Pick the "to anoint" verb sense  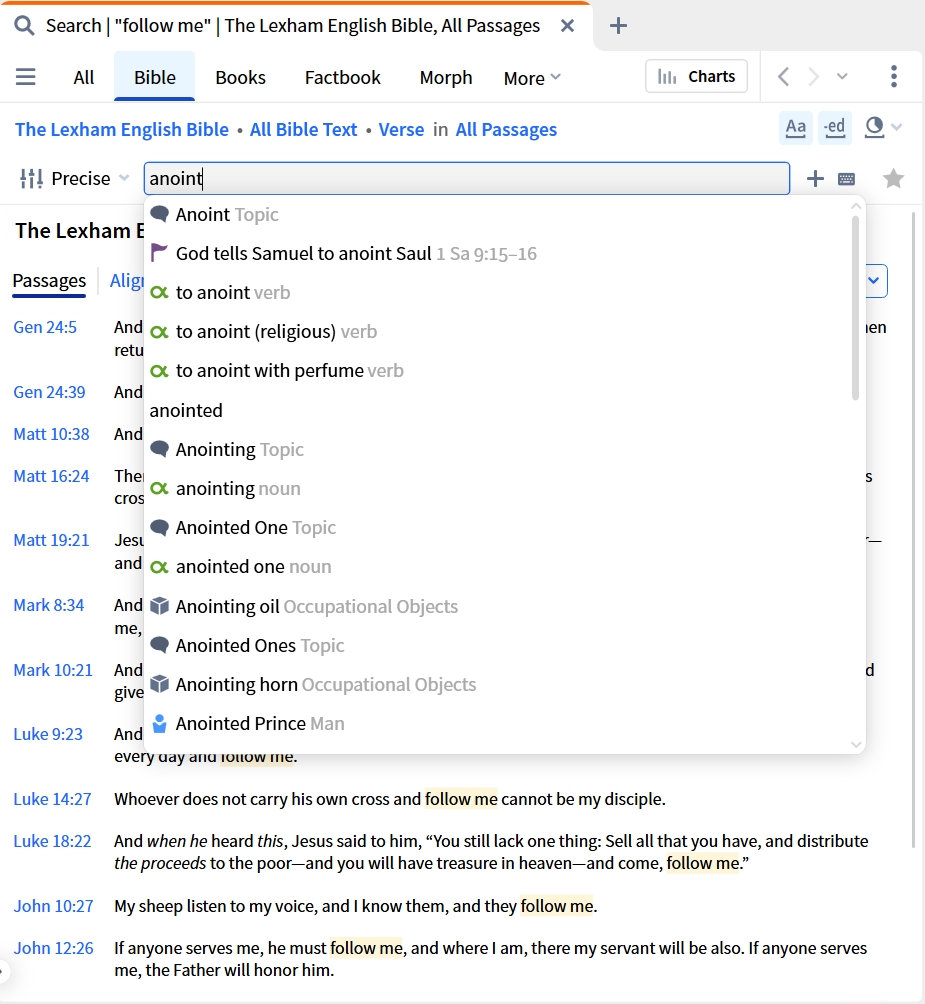point(499,293)
